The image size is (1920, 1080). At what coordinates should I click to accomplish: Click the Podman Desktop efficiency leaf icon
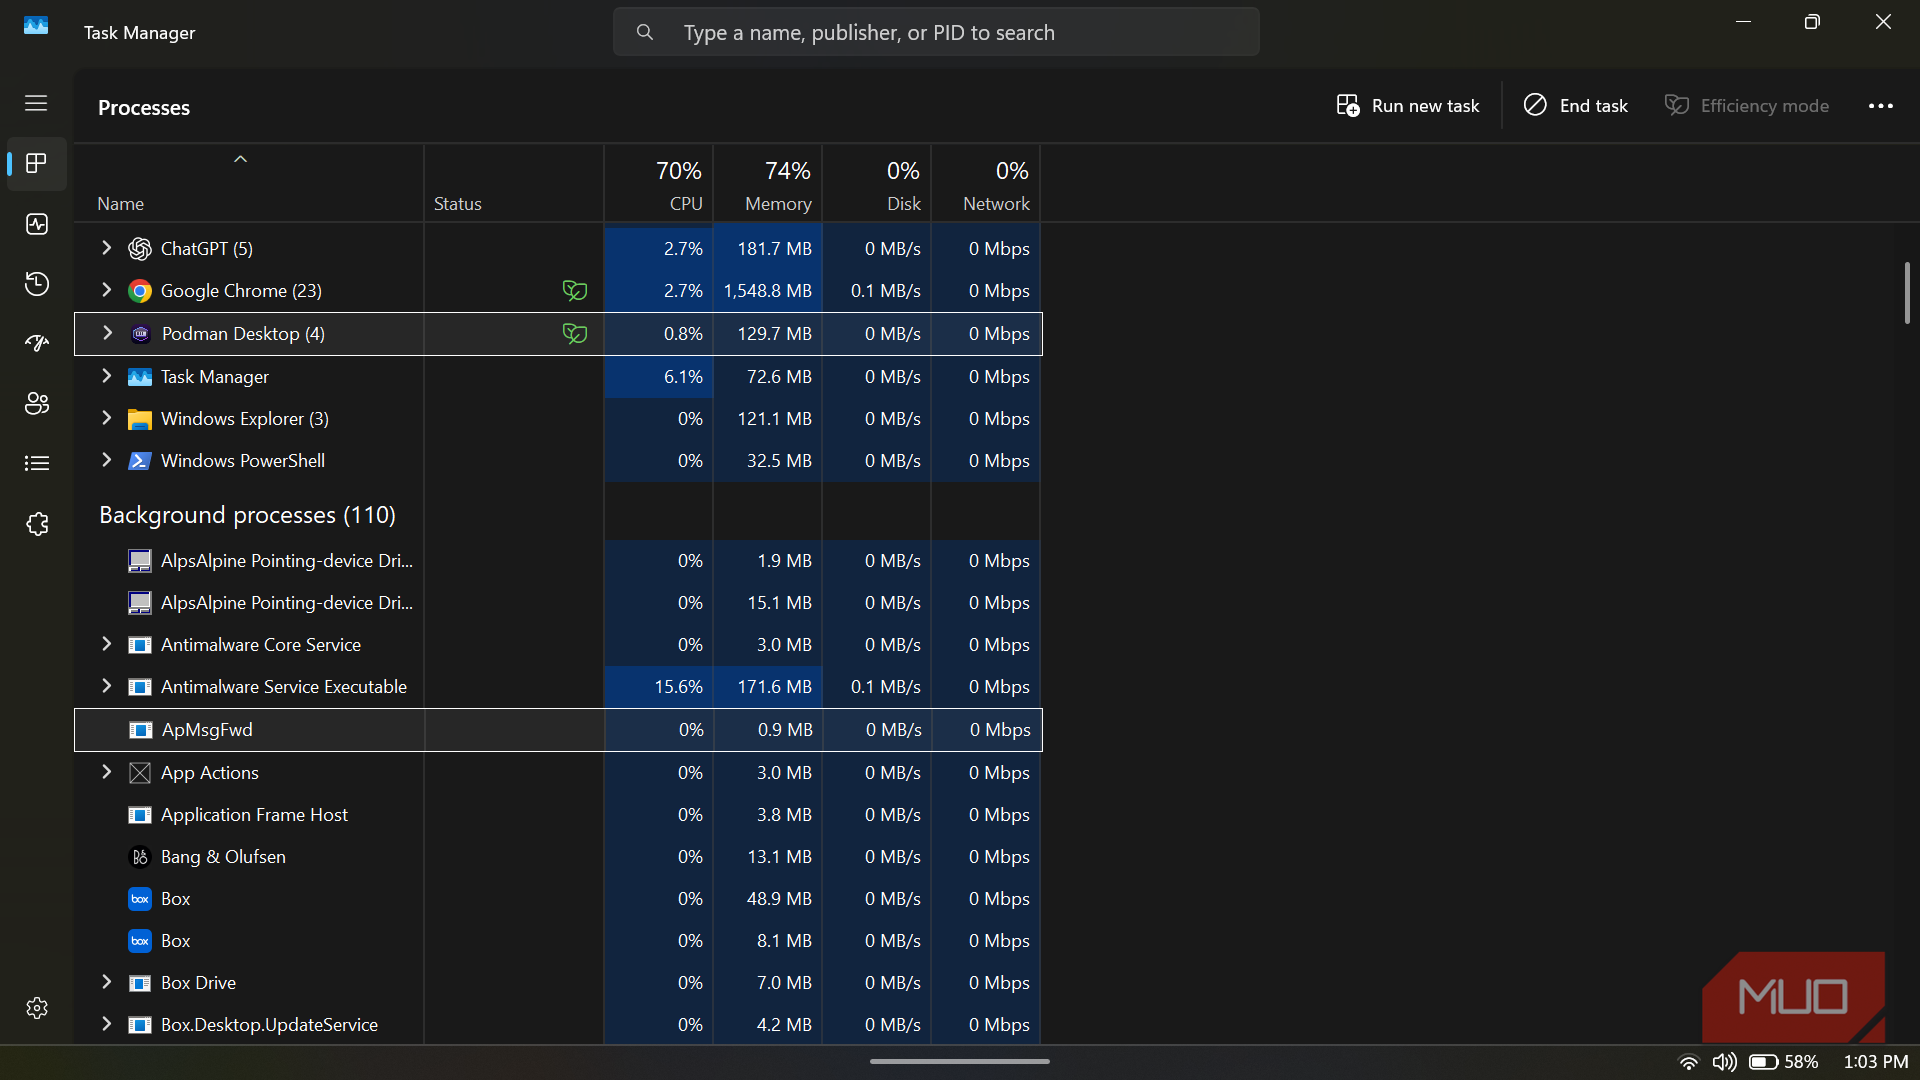coord(575,334)
